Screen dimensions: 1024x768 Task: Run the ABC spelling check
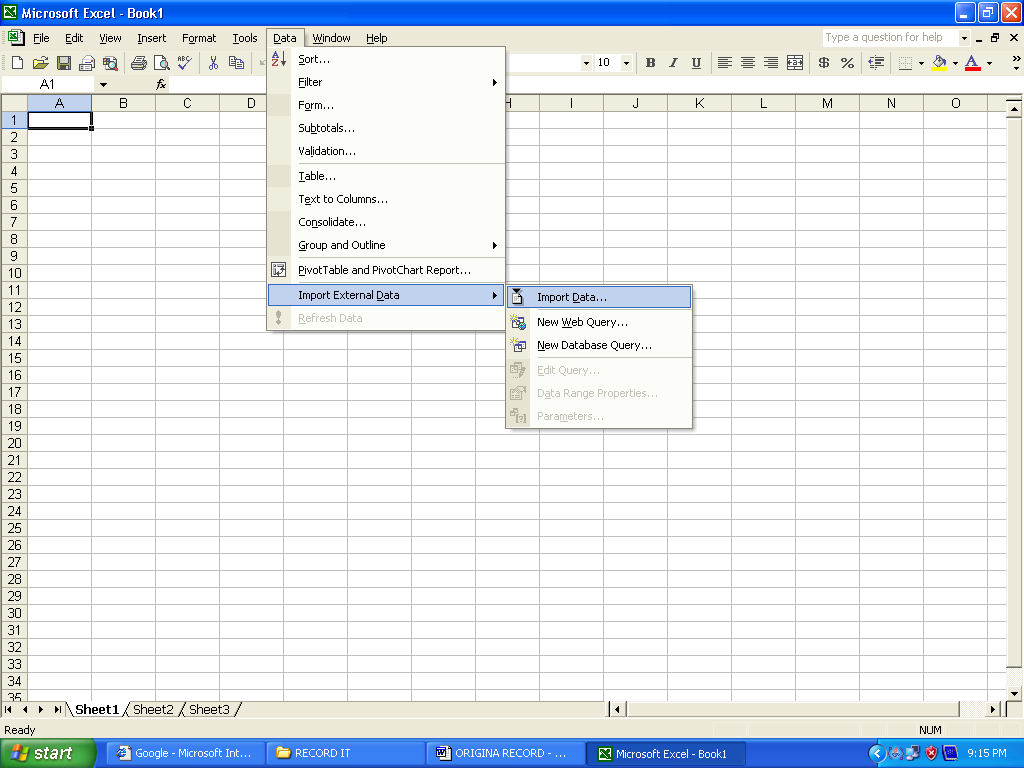(185, 63)
